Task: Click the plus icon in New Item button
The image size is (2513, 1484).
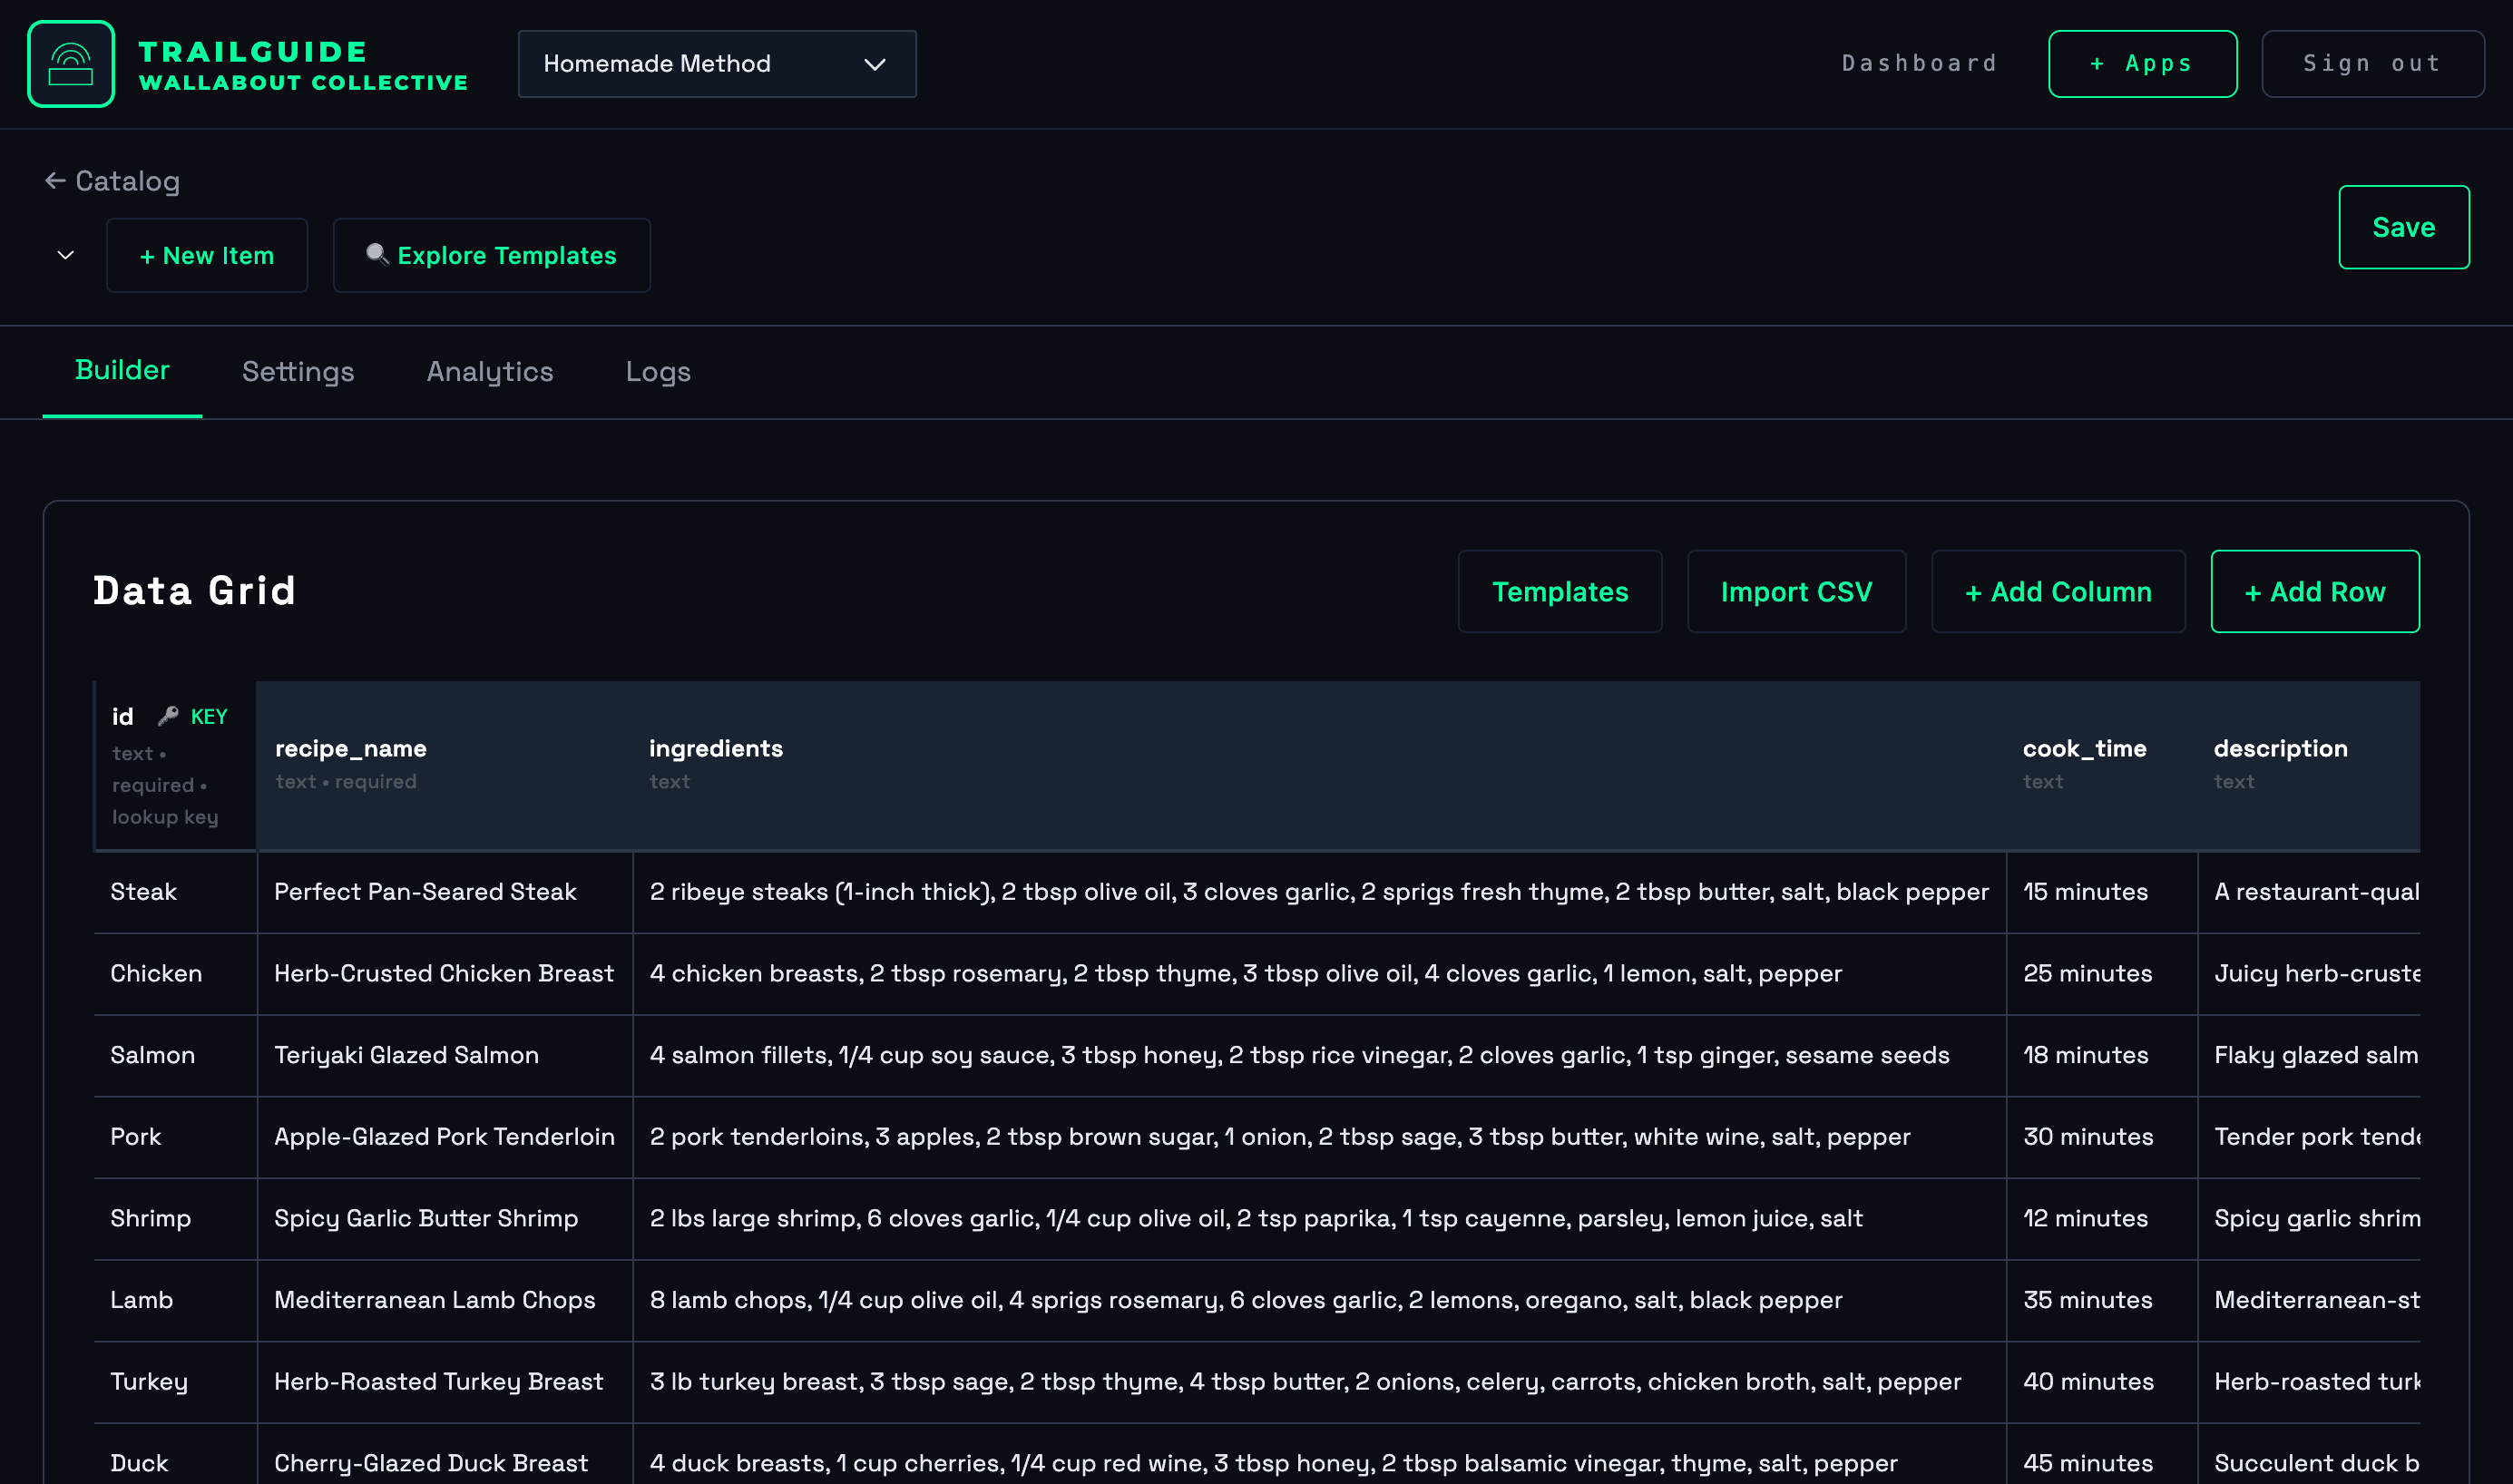Action: pyautogui.click(x=146, y=255)
